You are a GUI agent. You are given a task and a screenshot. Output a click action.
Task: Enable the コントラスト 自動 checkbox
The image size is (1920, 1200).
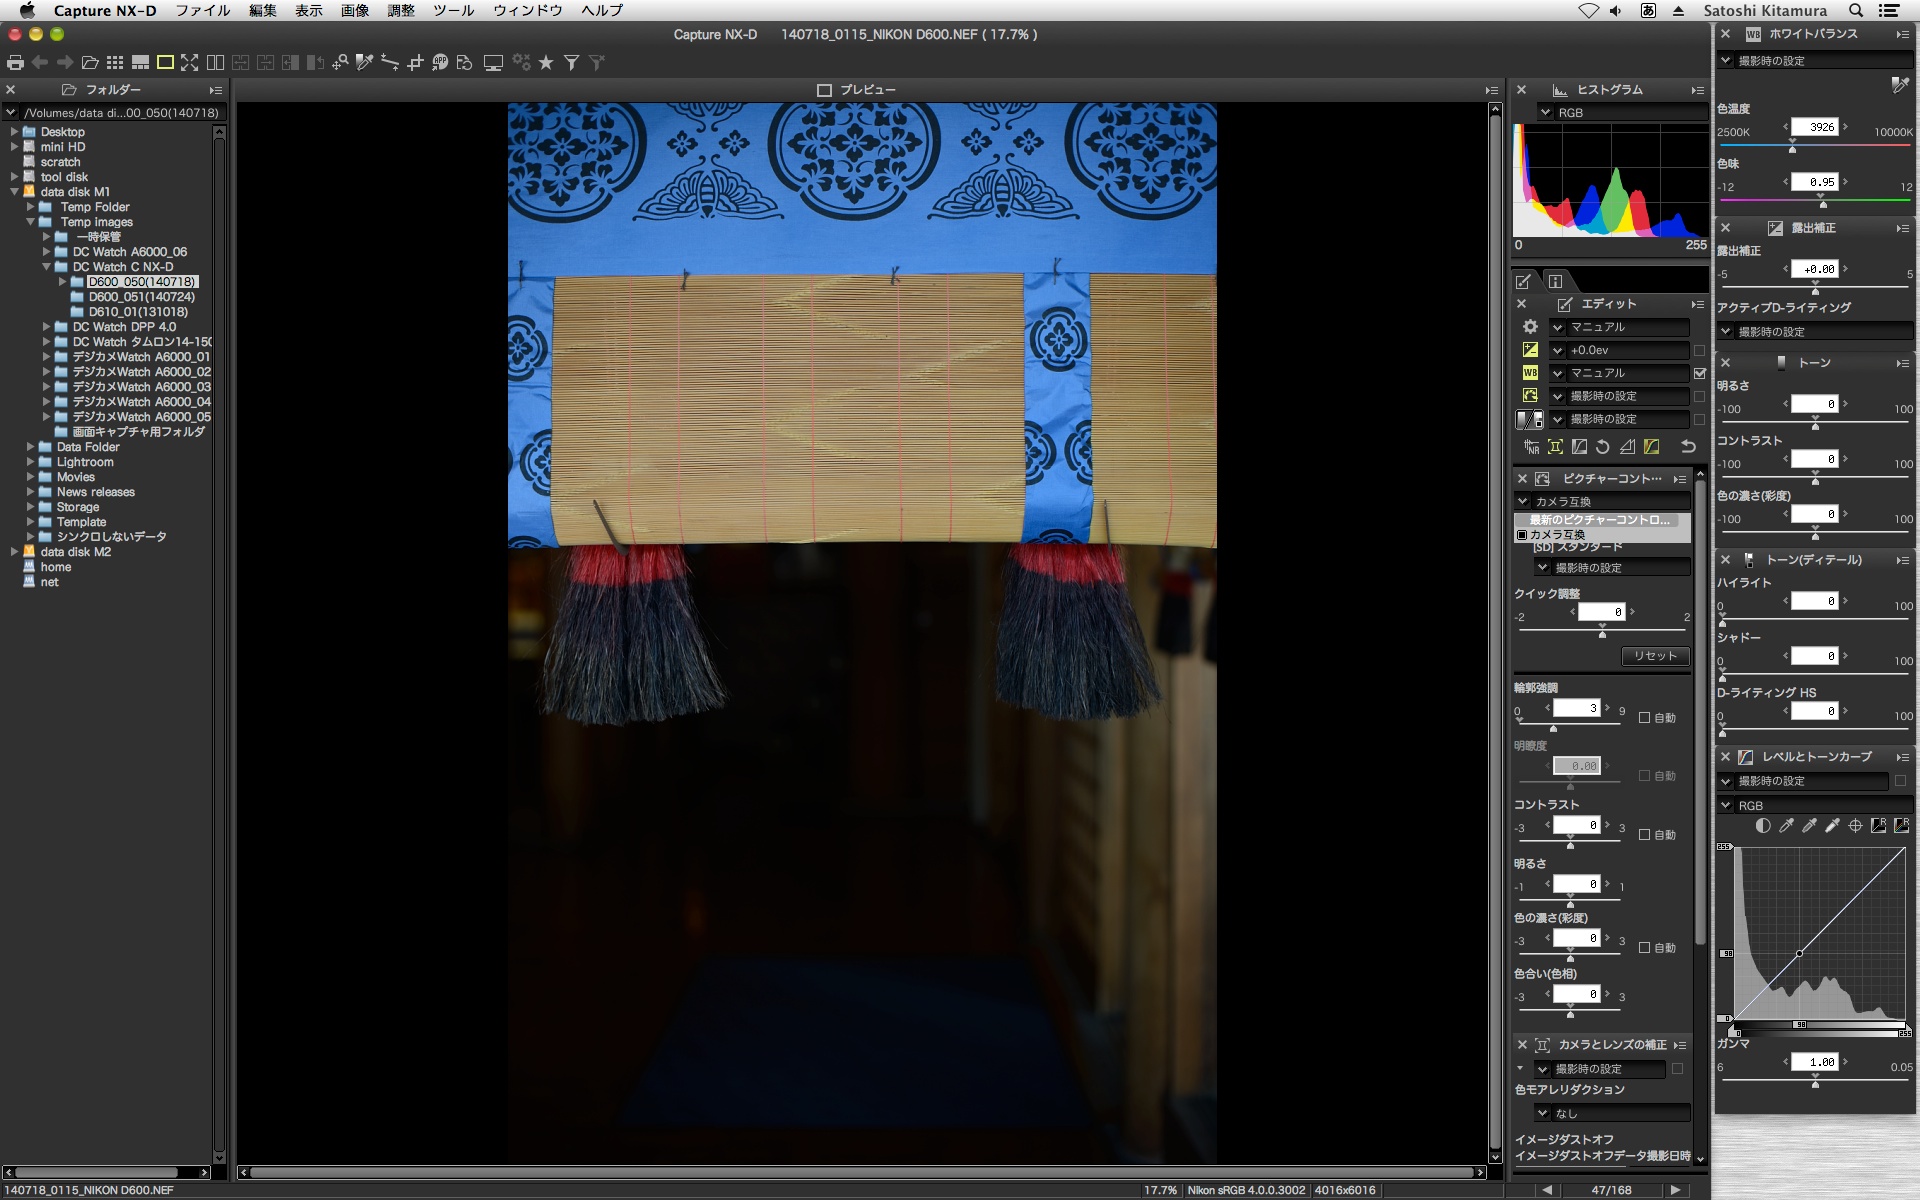(1644, 834)
